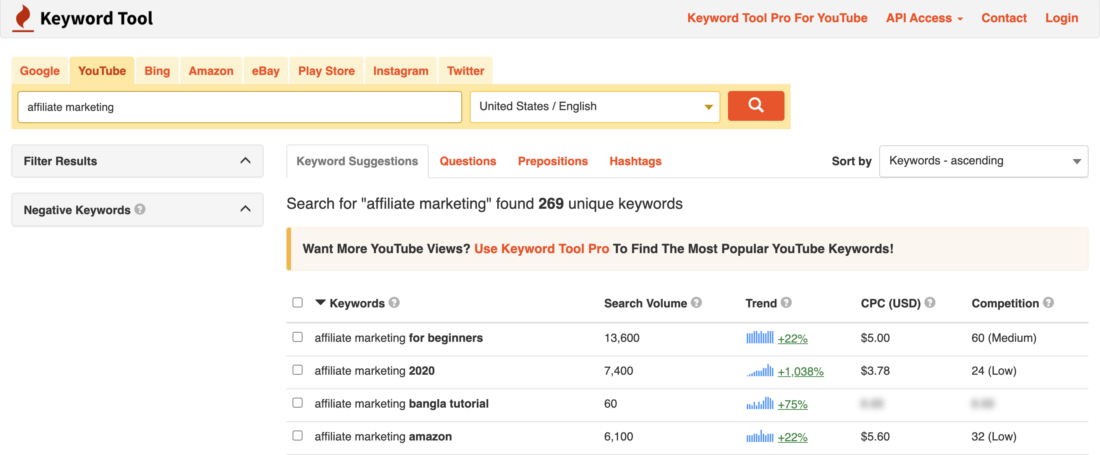Image resolution: width=1100 pixels, height=455 pixels.
Task: Open the Keyword Suggestions tab
Action: (358, 161)
